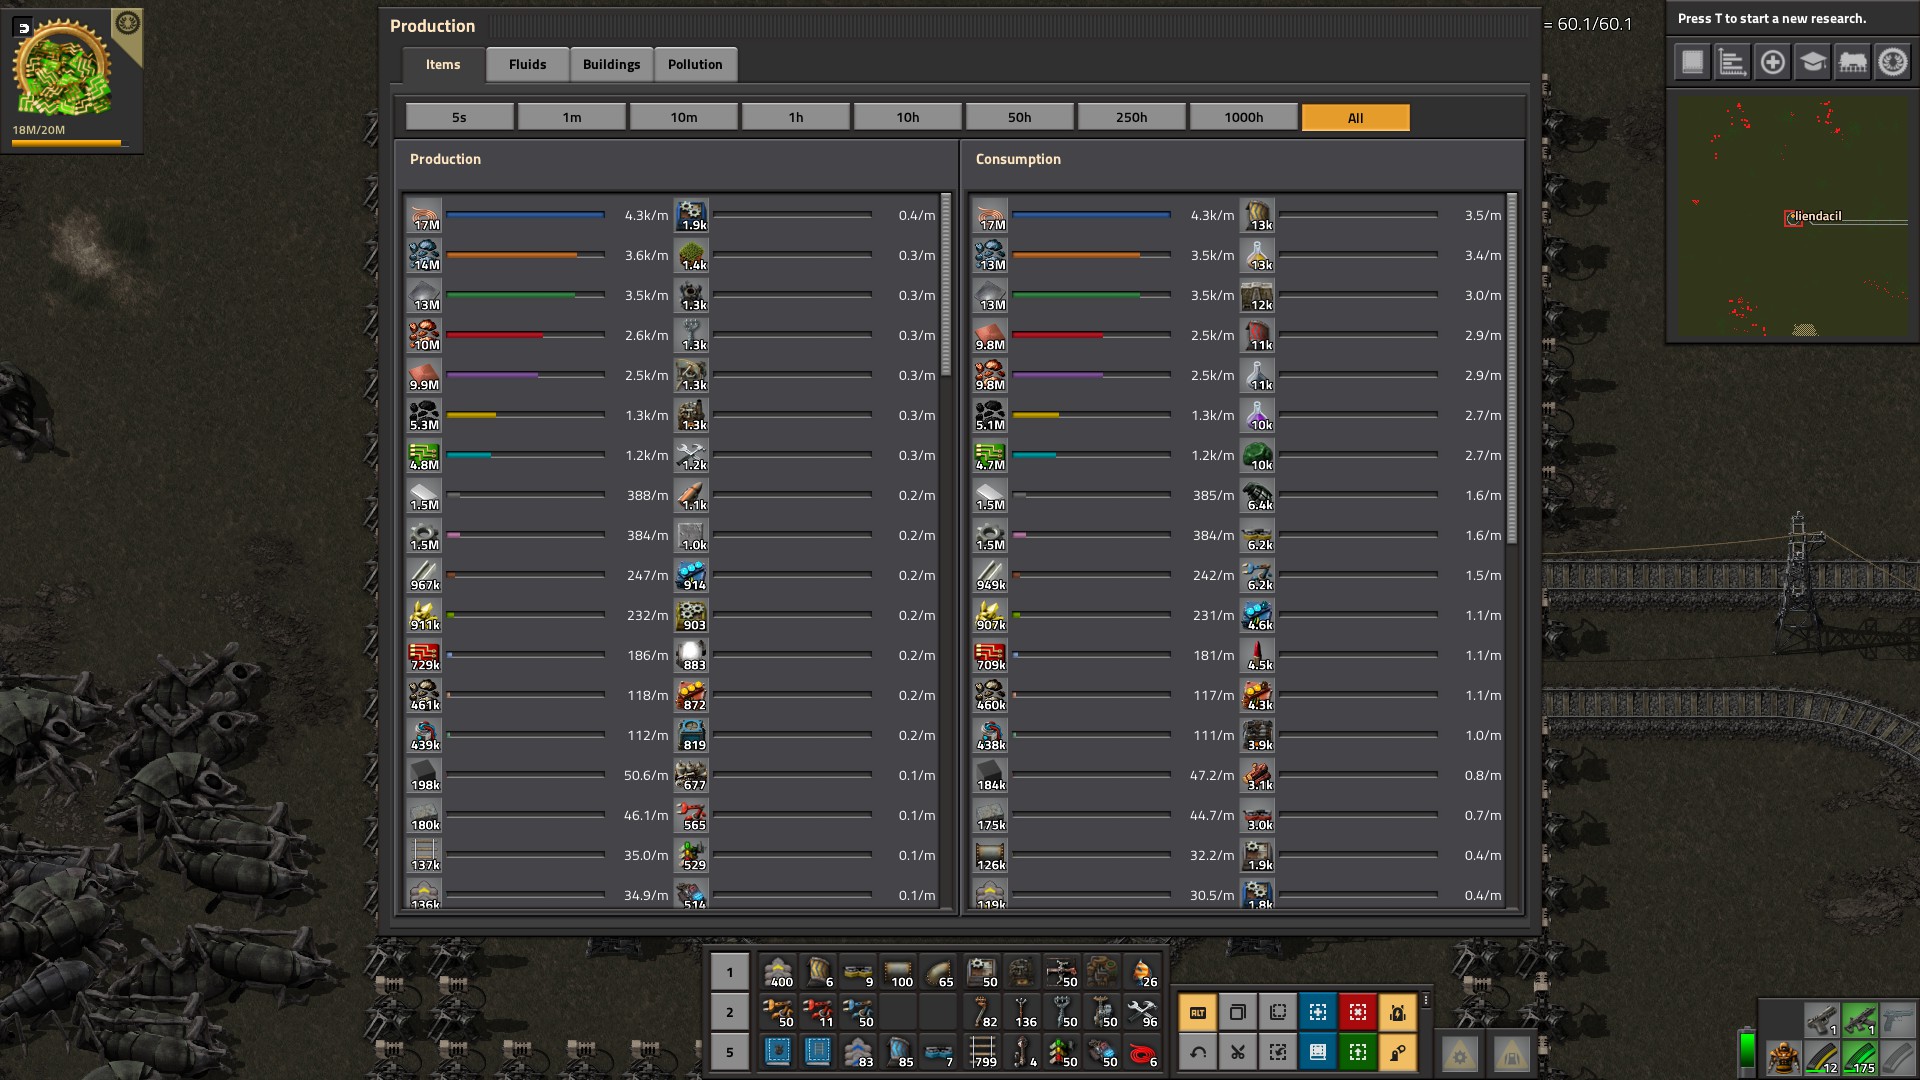Select the cut scissors shortcut
1920x1080 pixels.
[1238, 1052]
